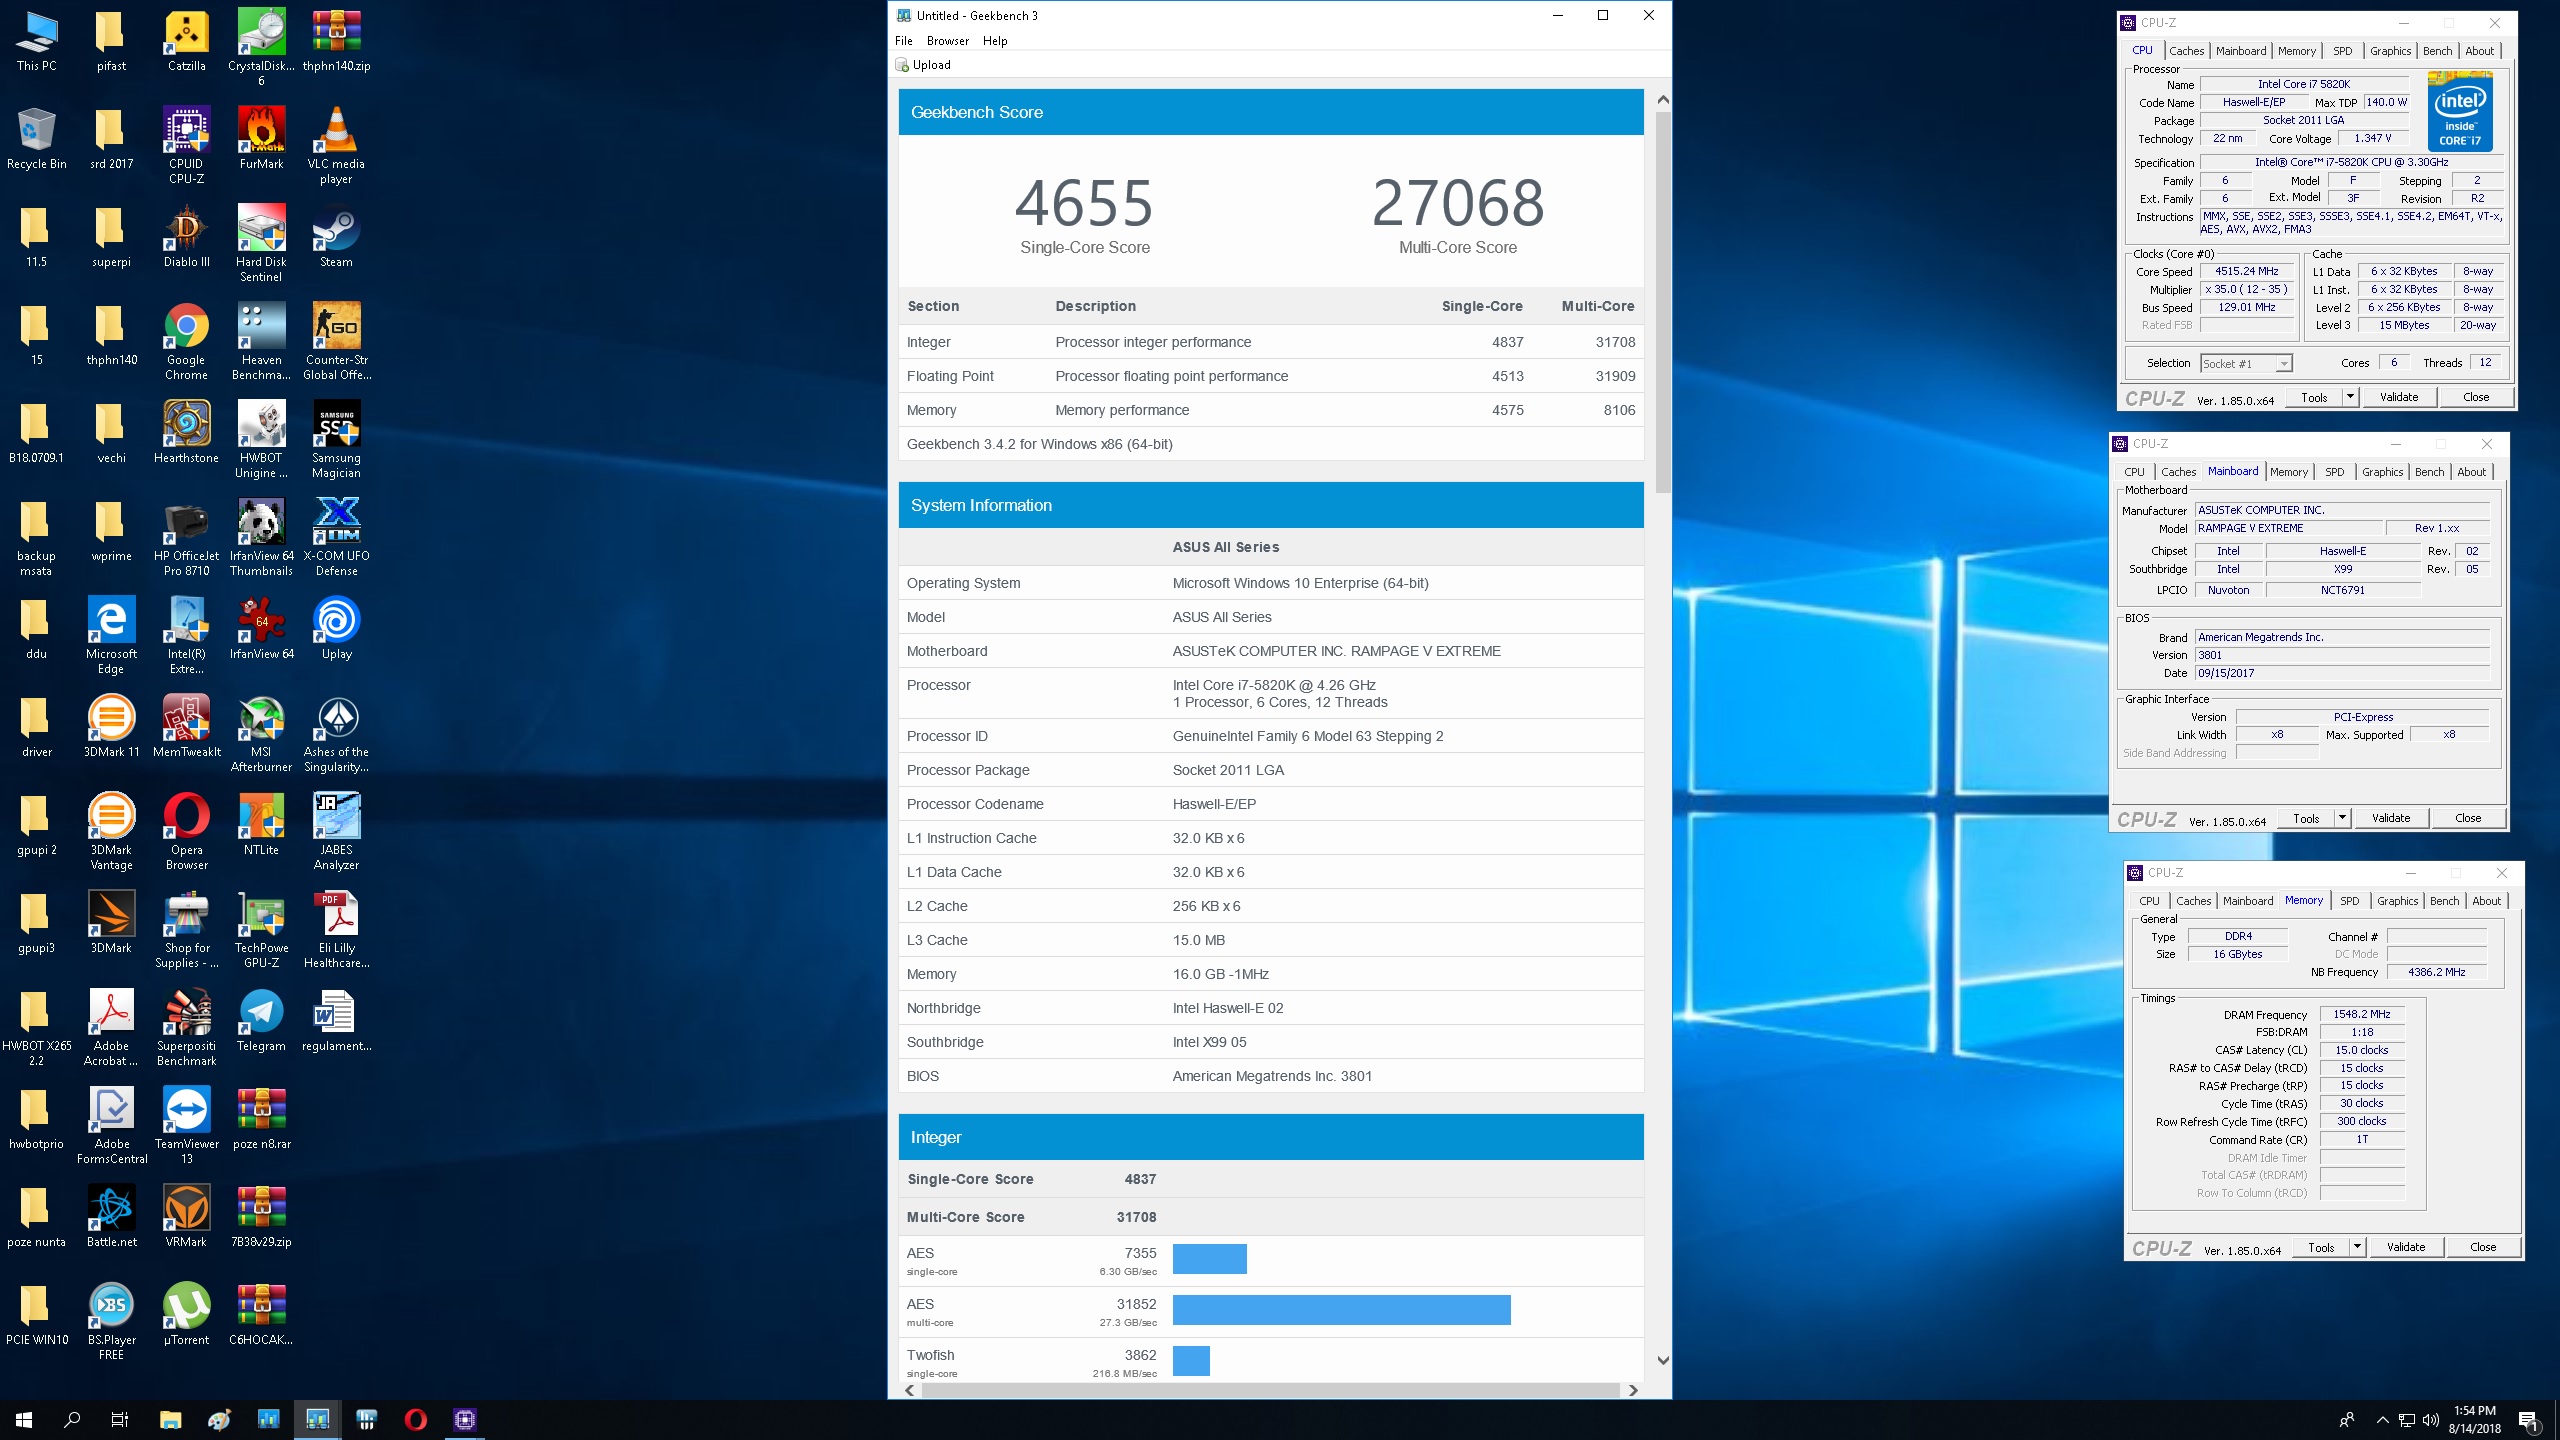This screenshot has height=1440, width=2560.
Task: Open the Help menu in Geekbench
Action: click(x=995, y=41)
